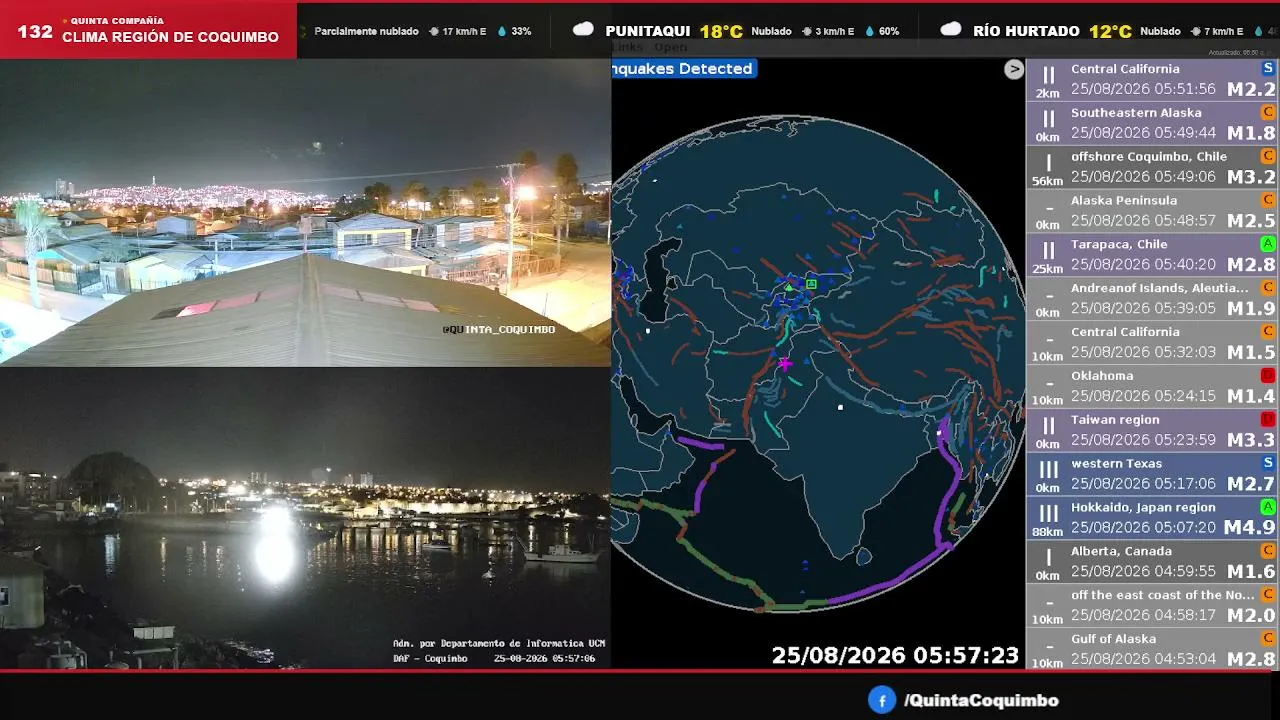Open the /QuintaCoquimbo Facebook handle
The height and width of the screenshot is (720, 1280).
(x=981, y=701)
